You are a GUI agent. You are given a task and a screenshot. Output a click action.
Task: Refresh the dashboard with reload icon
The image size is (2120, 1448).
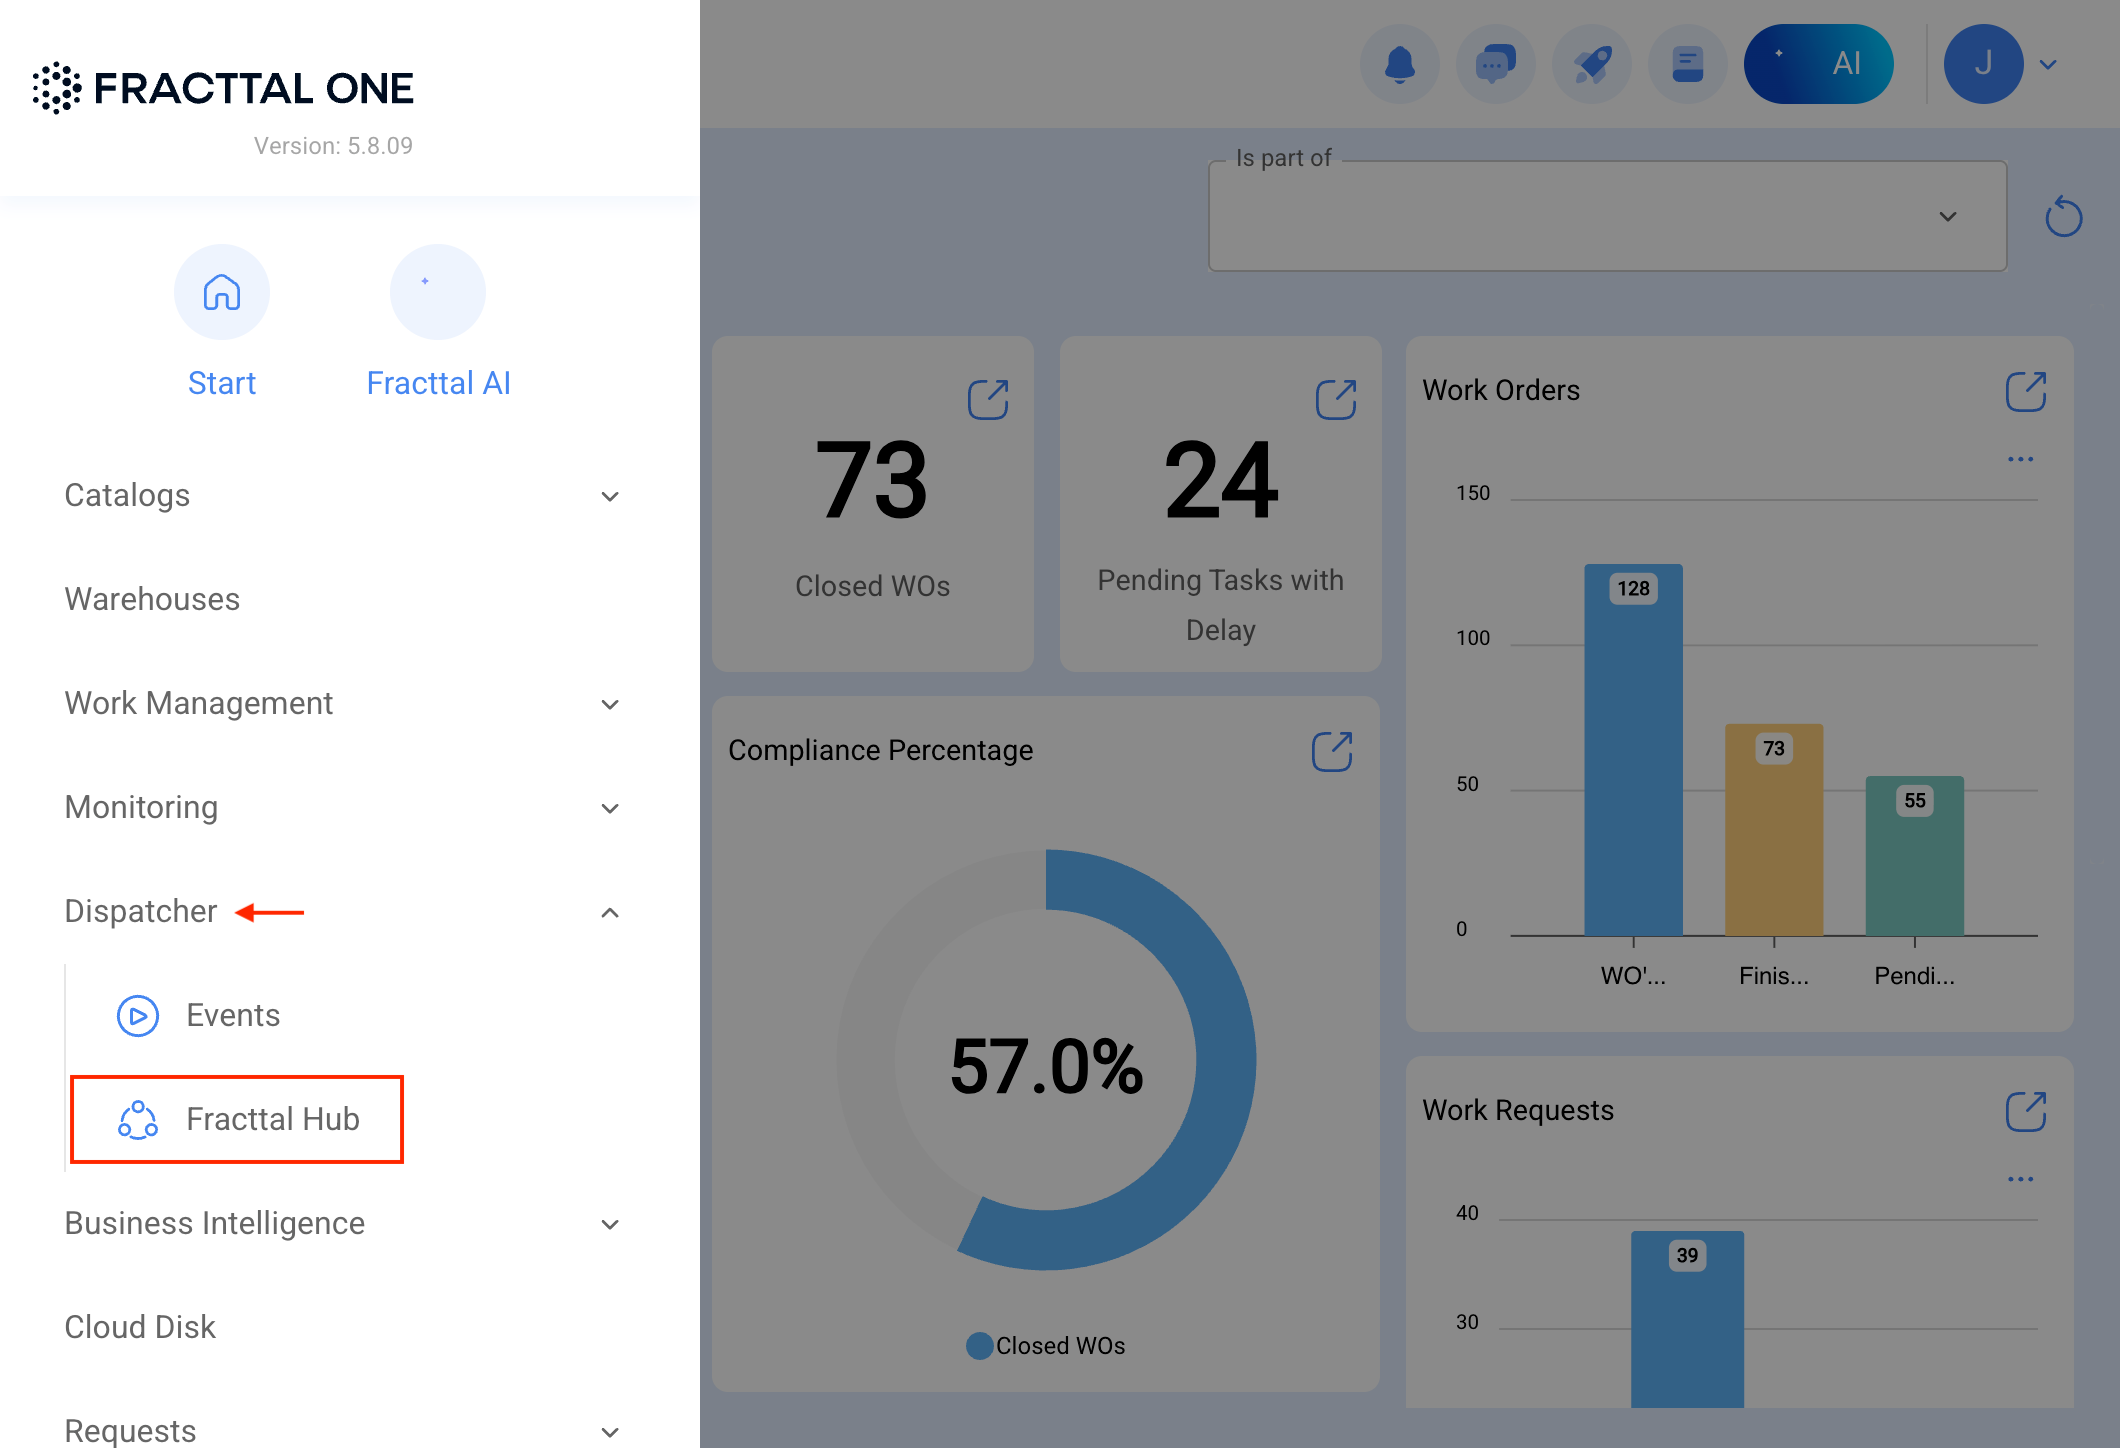click(2064, 217)
